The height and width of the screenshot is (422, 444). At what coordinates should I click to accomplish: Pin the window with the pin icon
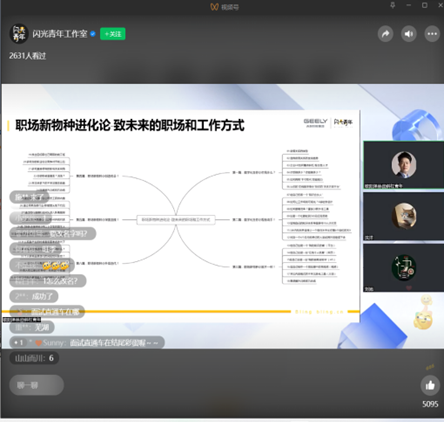(393, 5)
